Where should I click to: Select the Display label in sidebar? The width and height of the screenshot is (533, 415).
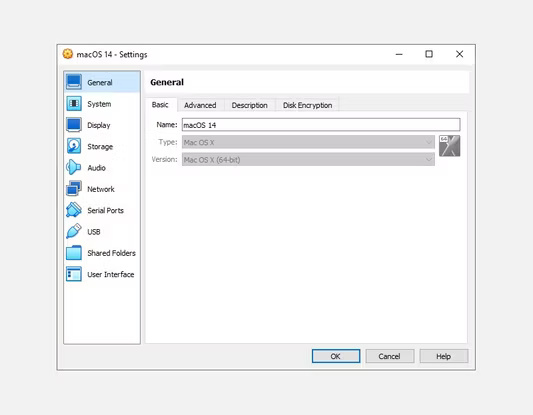tap(99, 125)
